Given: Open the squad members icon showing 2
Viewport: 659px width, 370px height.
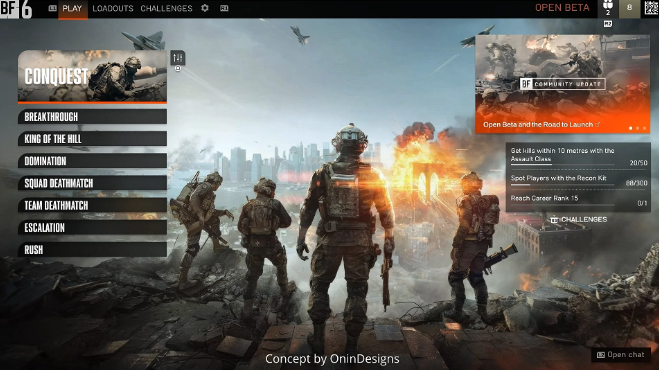Looking at the screenshot, I should [x=608, y=8].
